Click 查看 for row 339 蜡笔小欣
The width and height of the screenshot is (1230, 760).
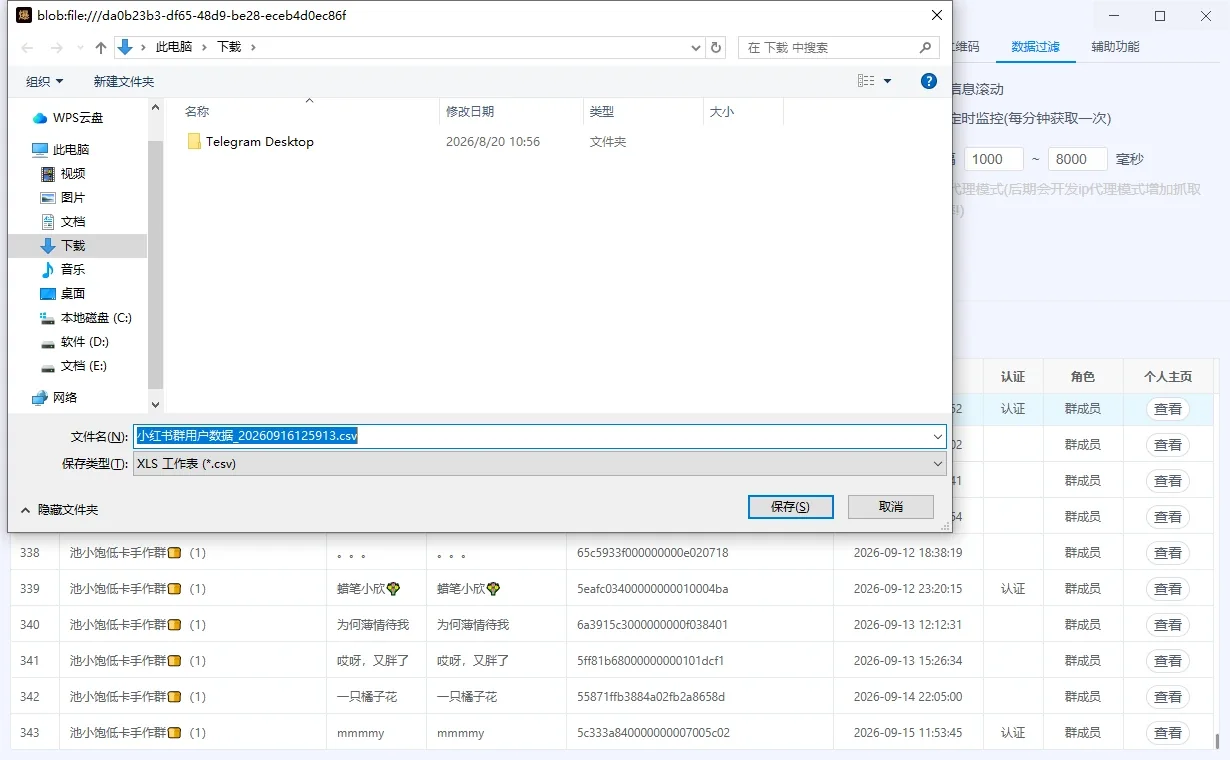click(x=1168, y=589)
